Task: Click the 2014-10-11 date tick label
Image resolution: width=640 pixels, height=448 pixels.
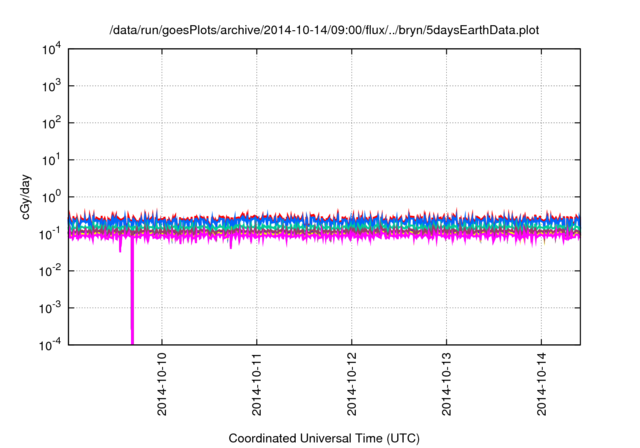Action: pos(257,385)
